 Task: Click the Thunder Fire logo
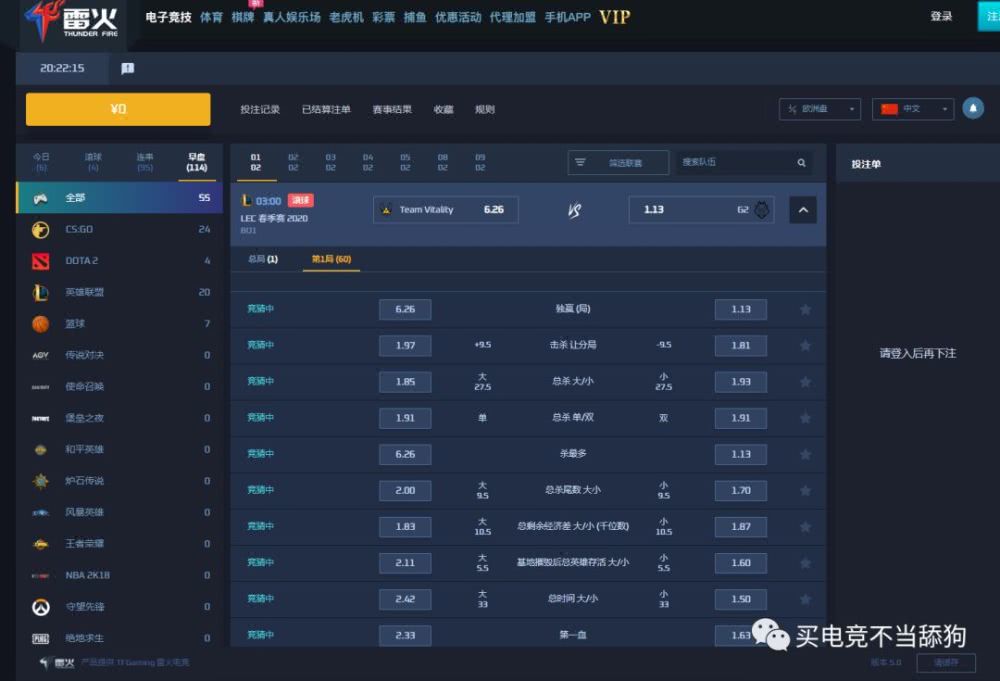pos(71,20)
